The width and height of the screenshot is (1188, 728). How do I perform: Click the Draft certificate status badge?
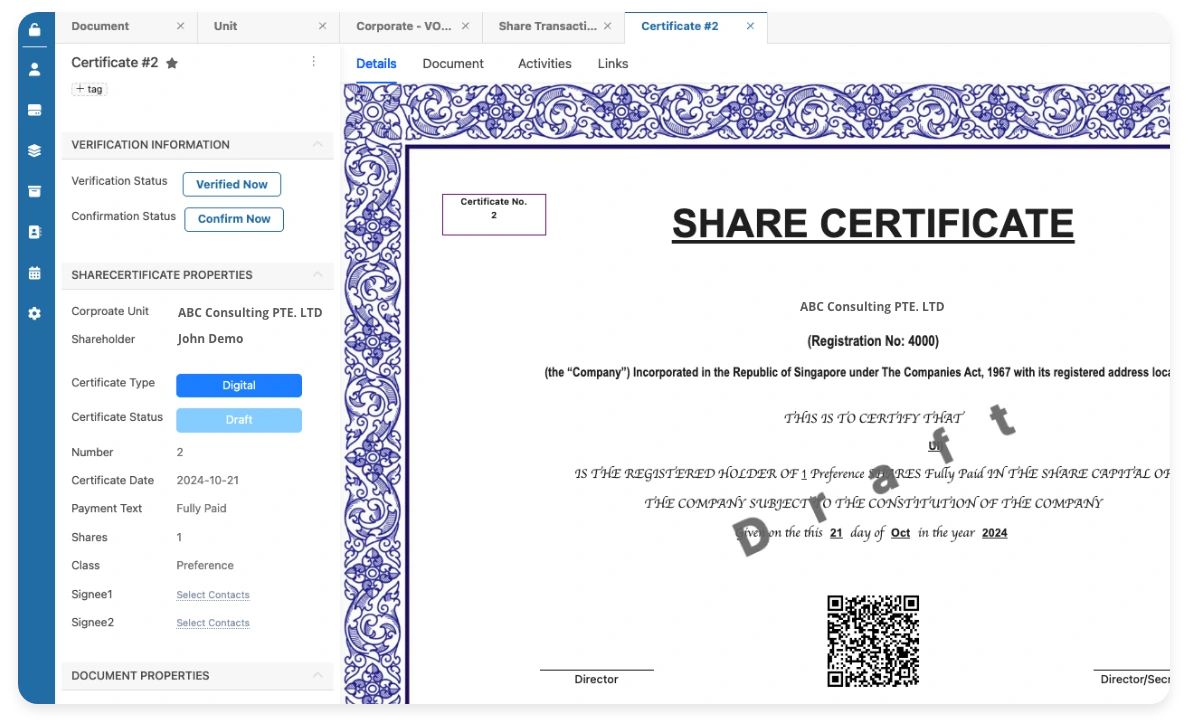click(239, 420)
